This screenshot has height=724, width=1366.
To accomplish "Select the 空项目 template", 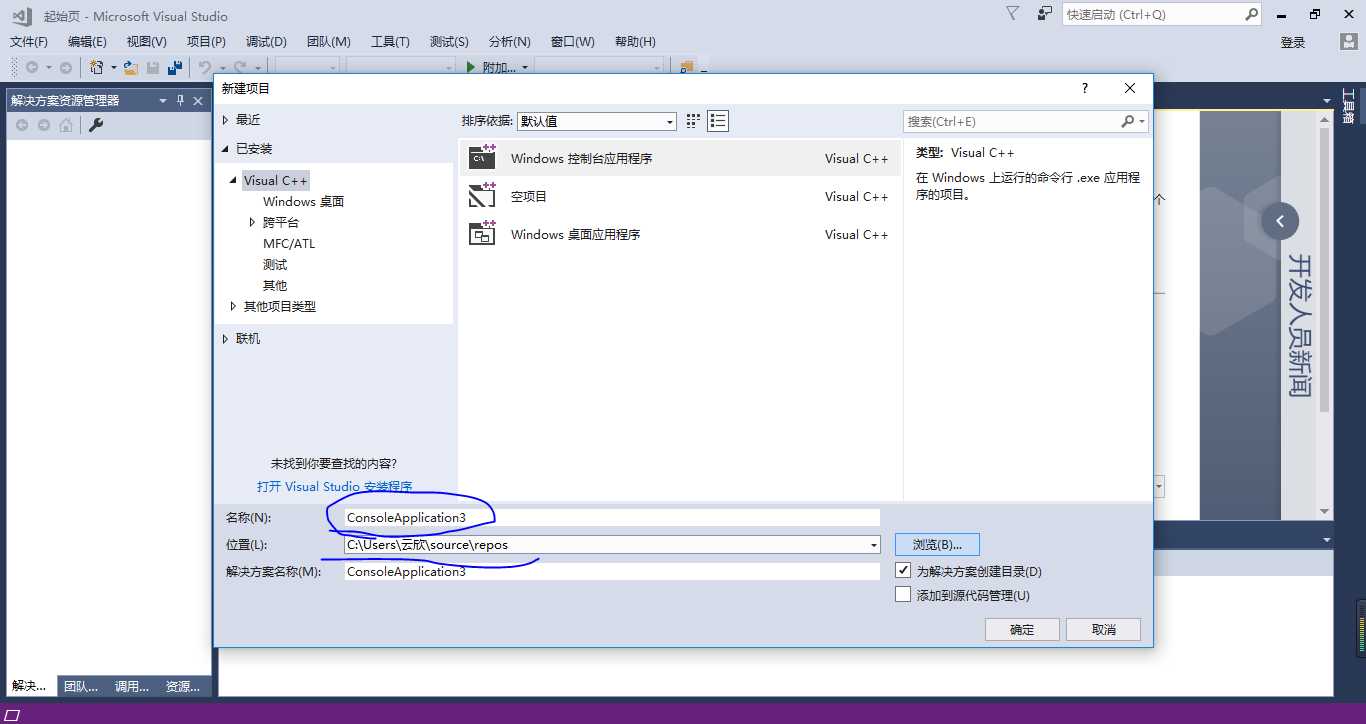I will 679,196.
